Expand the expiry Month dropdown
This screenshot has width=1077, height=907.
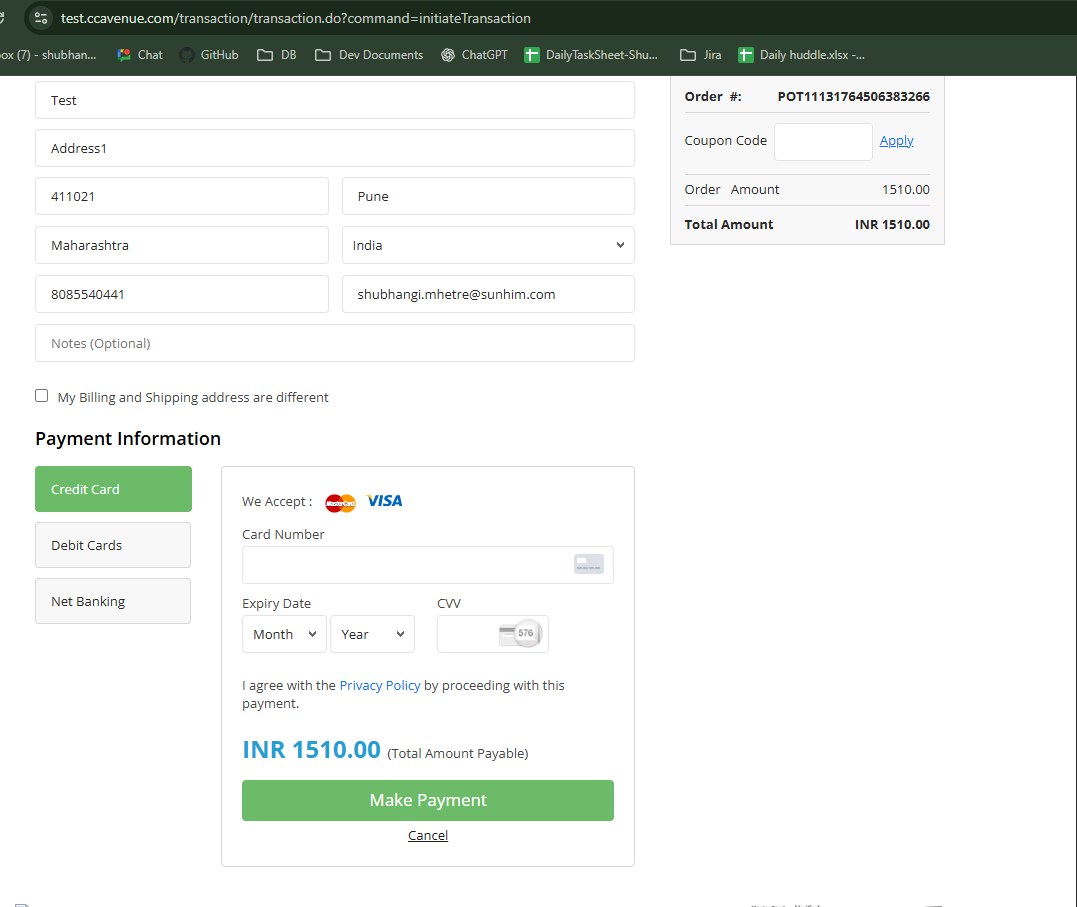(284, 634)
